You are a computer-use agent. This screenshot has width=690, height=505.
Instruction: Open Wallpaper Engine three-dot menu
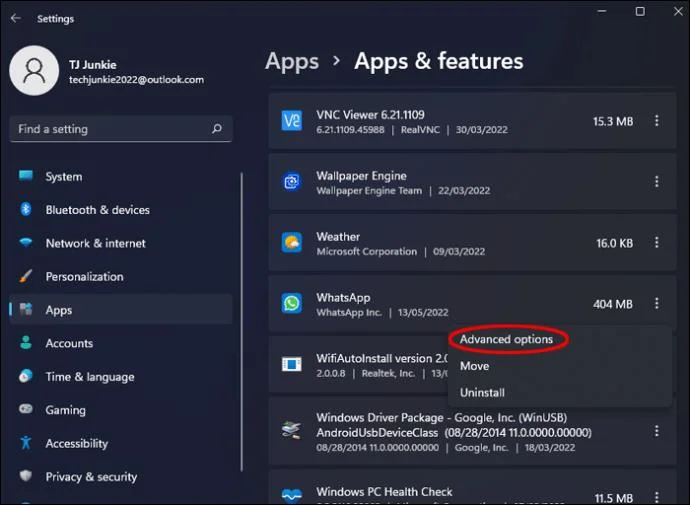click(656, 181)
